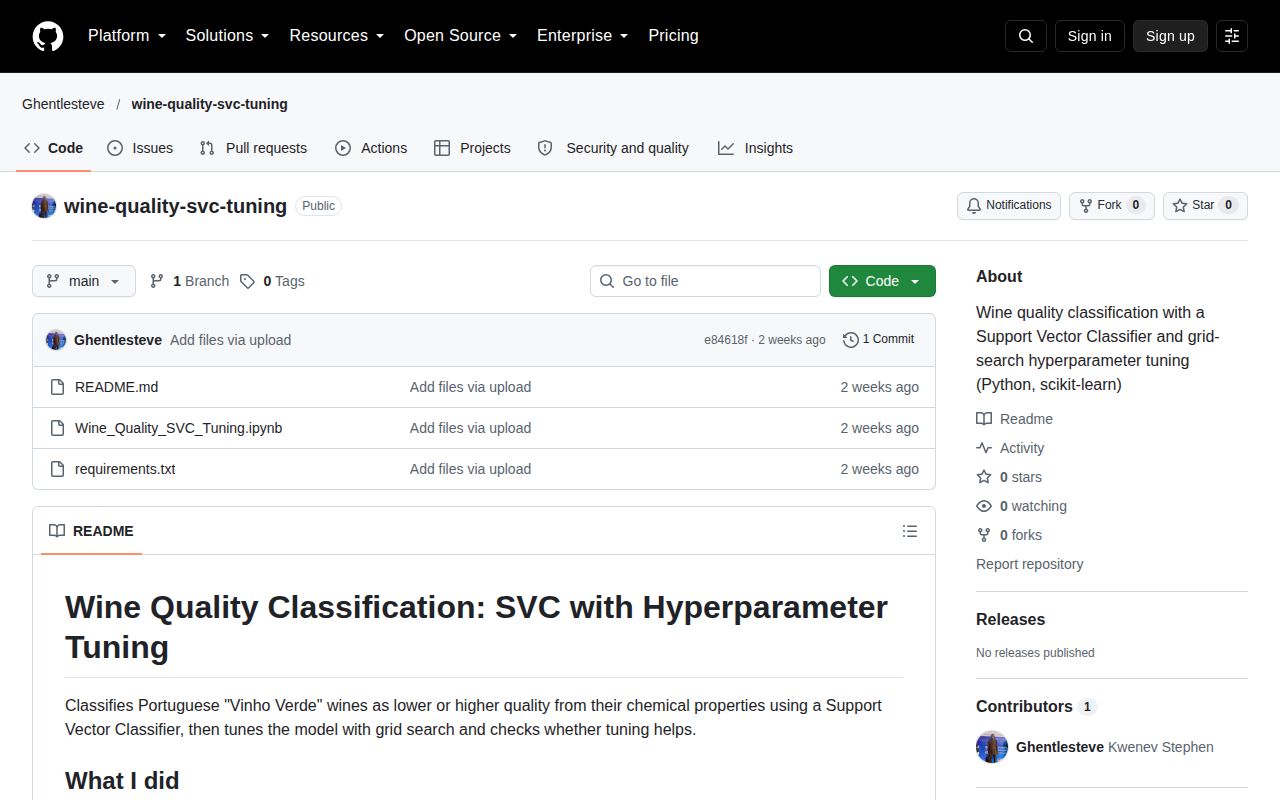1280x800 pixels.
Task: Open commit hash e84618f
Action: click(726, 340)
